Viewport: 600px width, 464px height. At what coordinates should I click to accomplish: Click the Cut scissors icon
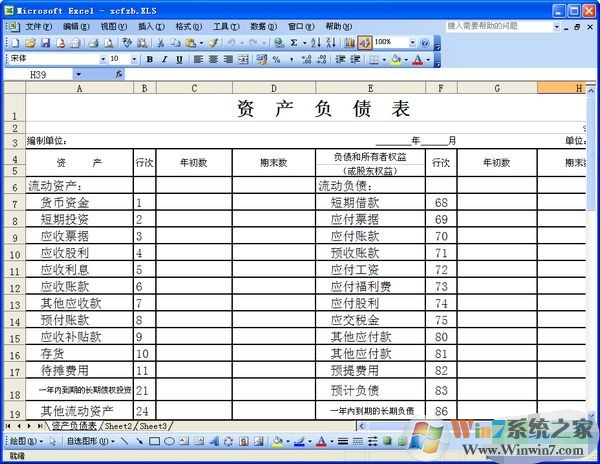(x=161, y=43)
